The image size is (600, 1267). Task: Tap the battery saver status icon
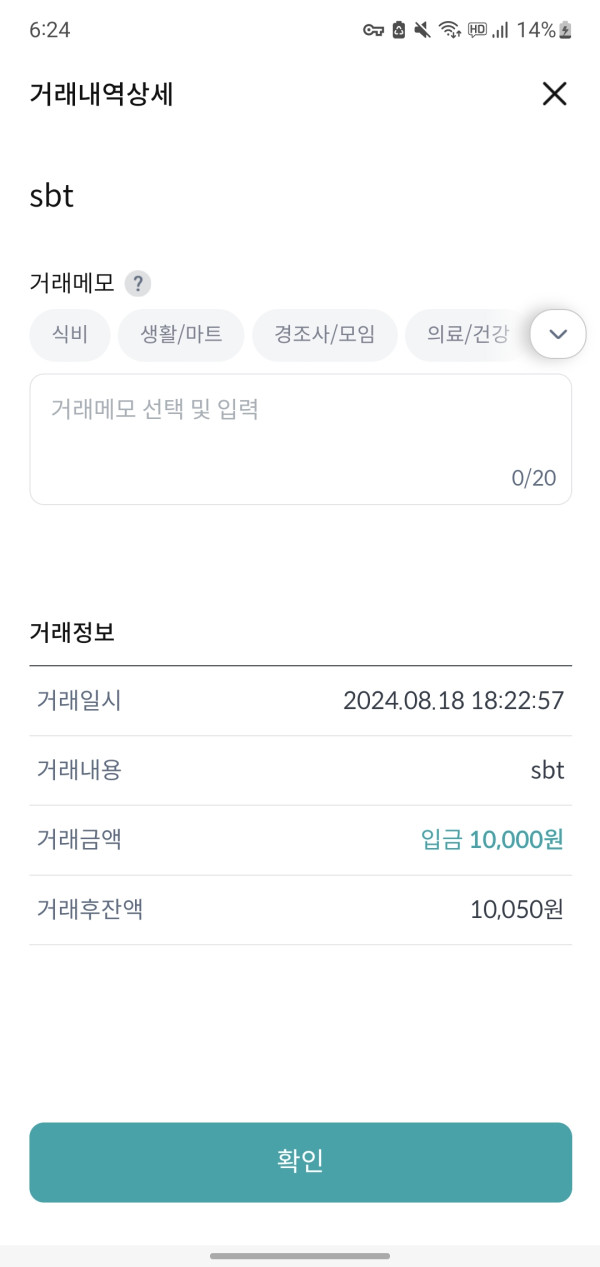398,30
